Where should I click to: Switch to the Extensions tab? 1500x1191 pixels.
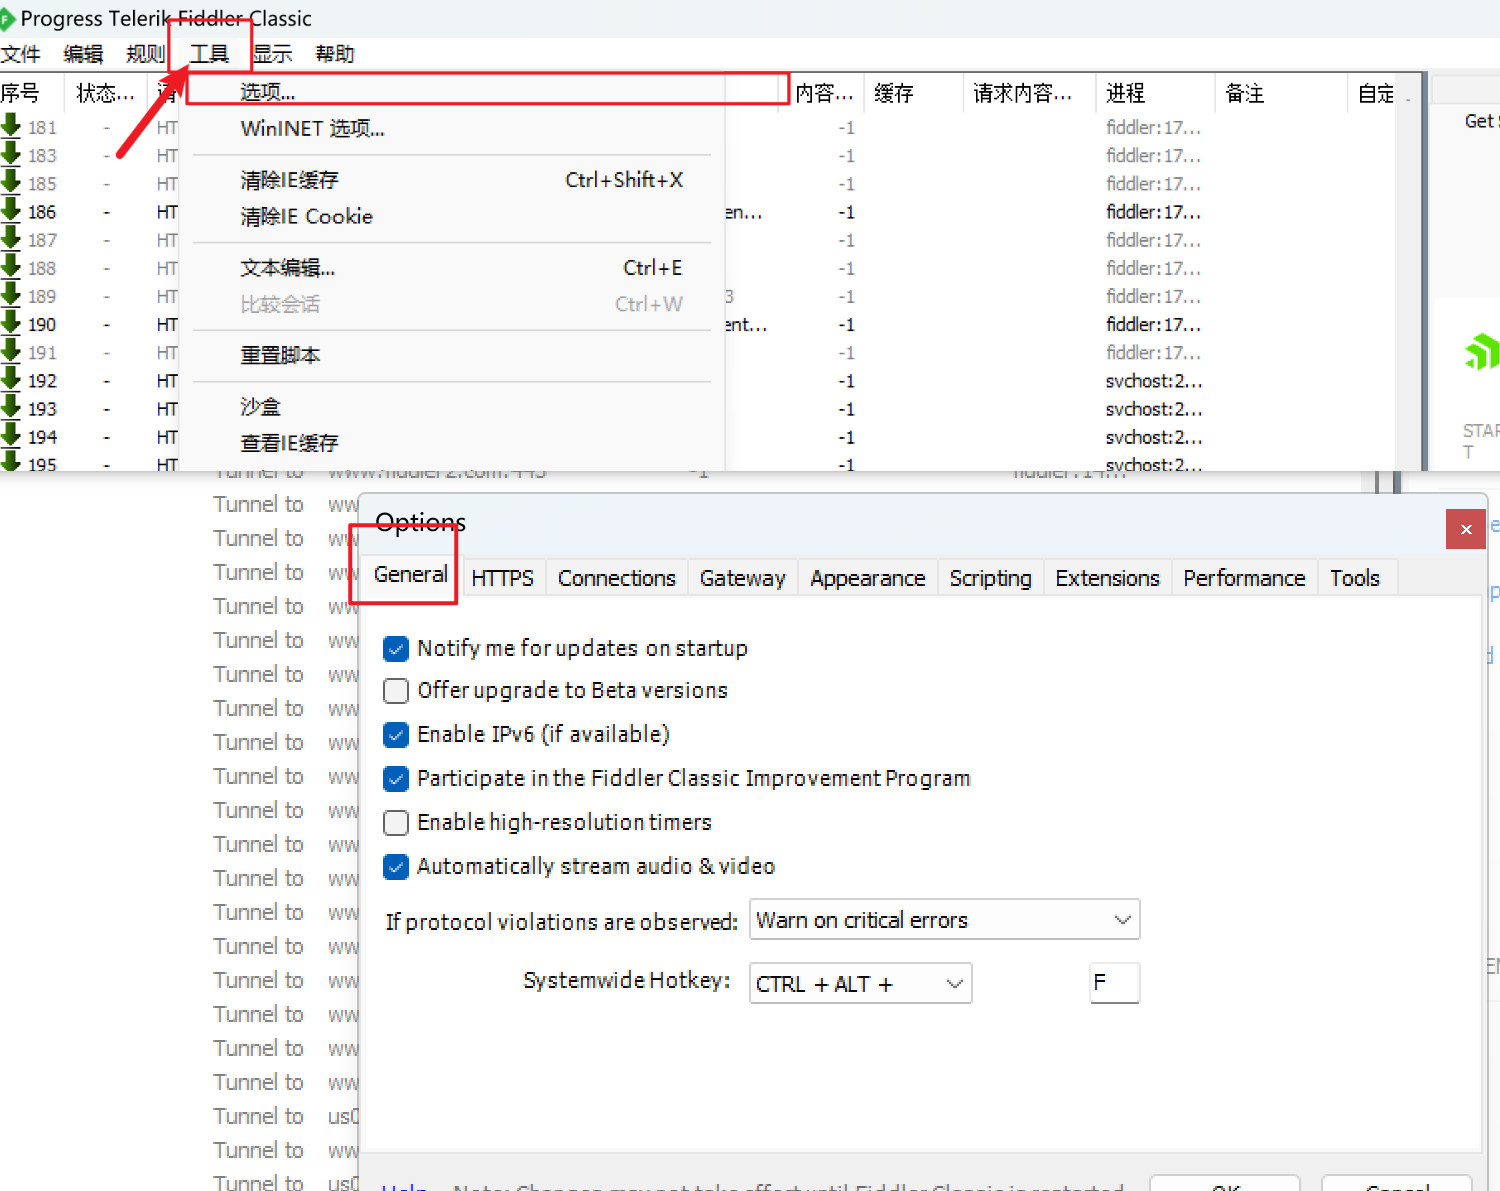[x=1107, y=579]
